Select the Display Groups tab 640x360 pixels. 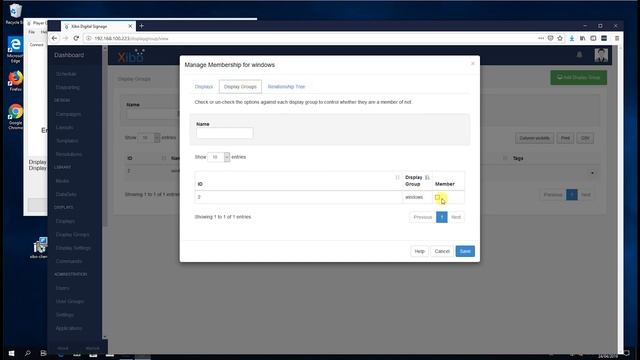point(240,87)
